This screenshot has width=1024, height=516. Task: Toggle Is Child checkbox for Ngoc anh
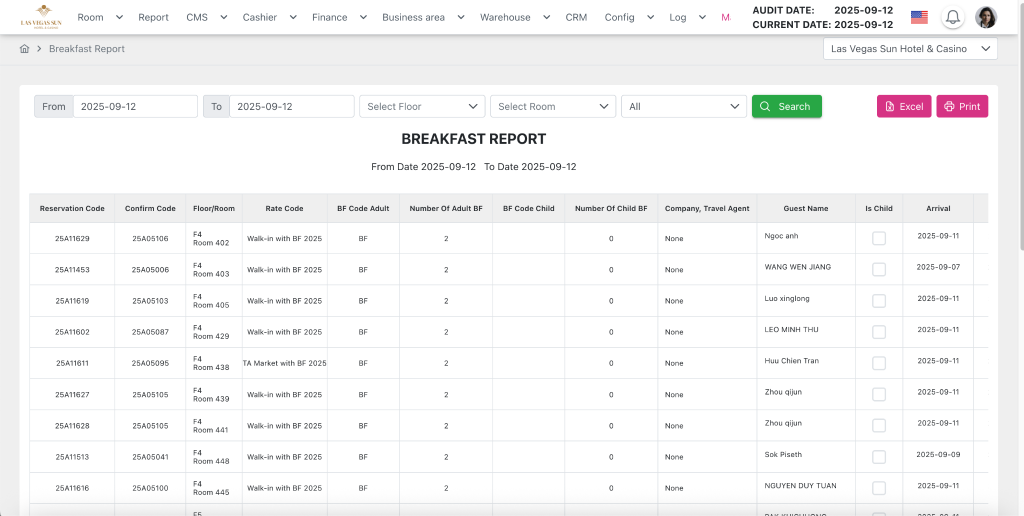879,238
